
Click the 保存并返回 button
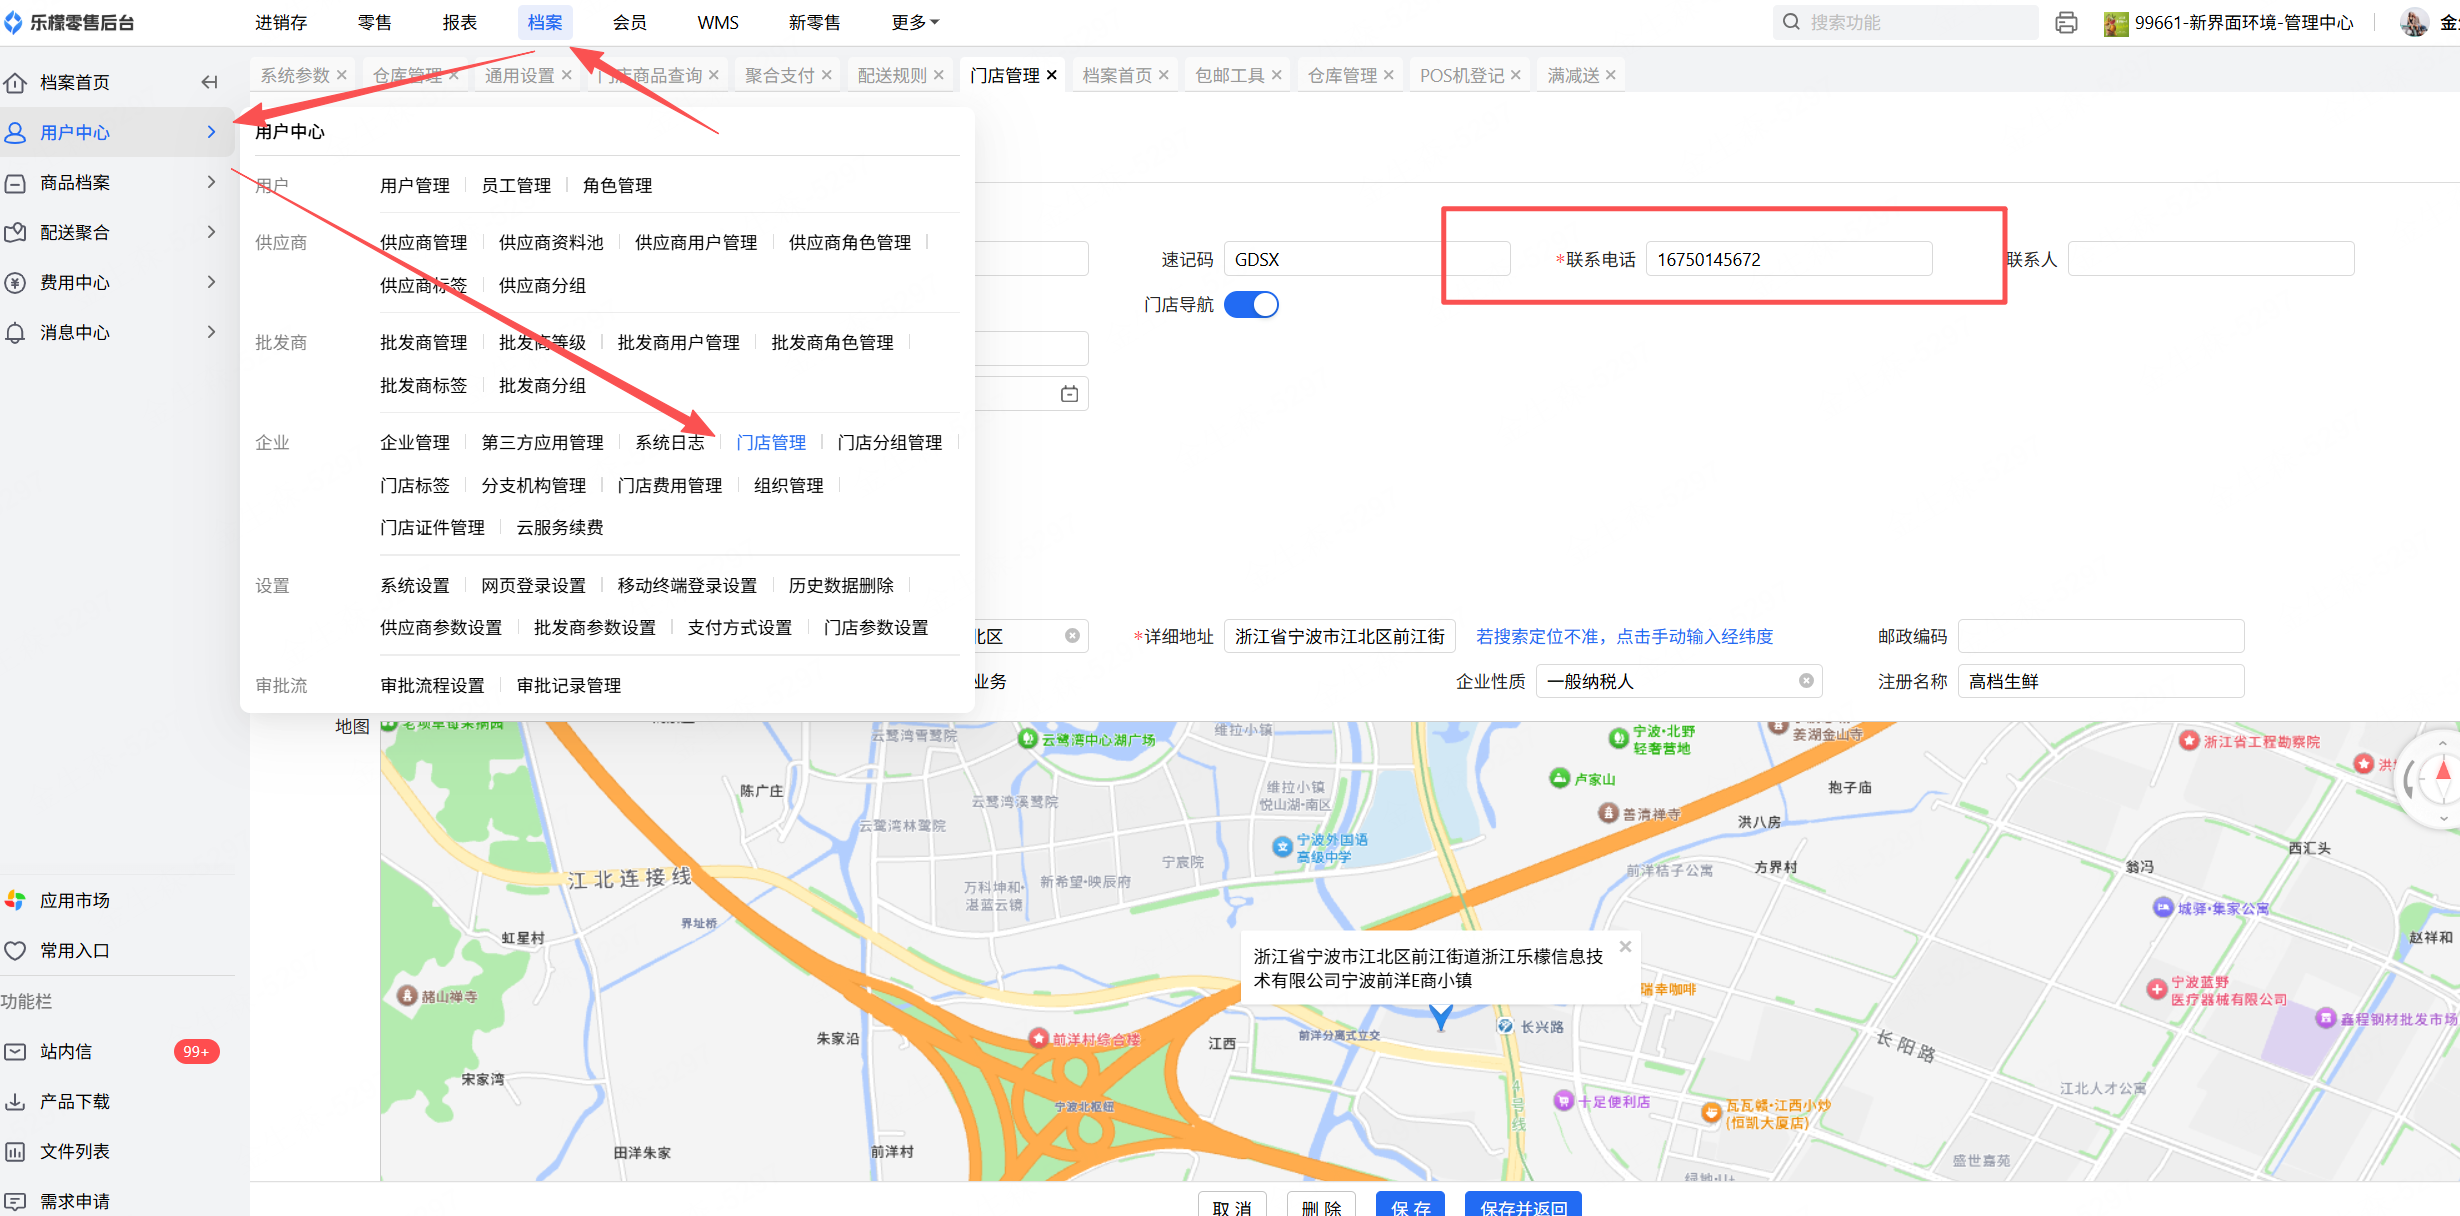(x=1522, y=1206)
